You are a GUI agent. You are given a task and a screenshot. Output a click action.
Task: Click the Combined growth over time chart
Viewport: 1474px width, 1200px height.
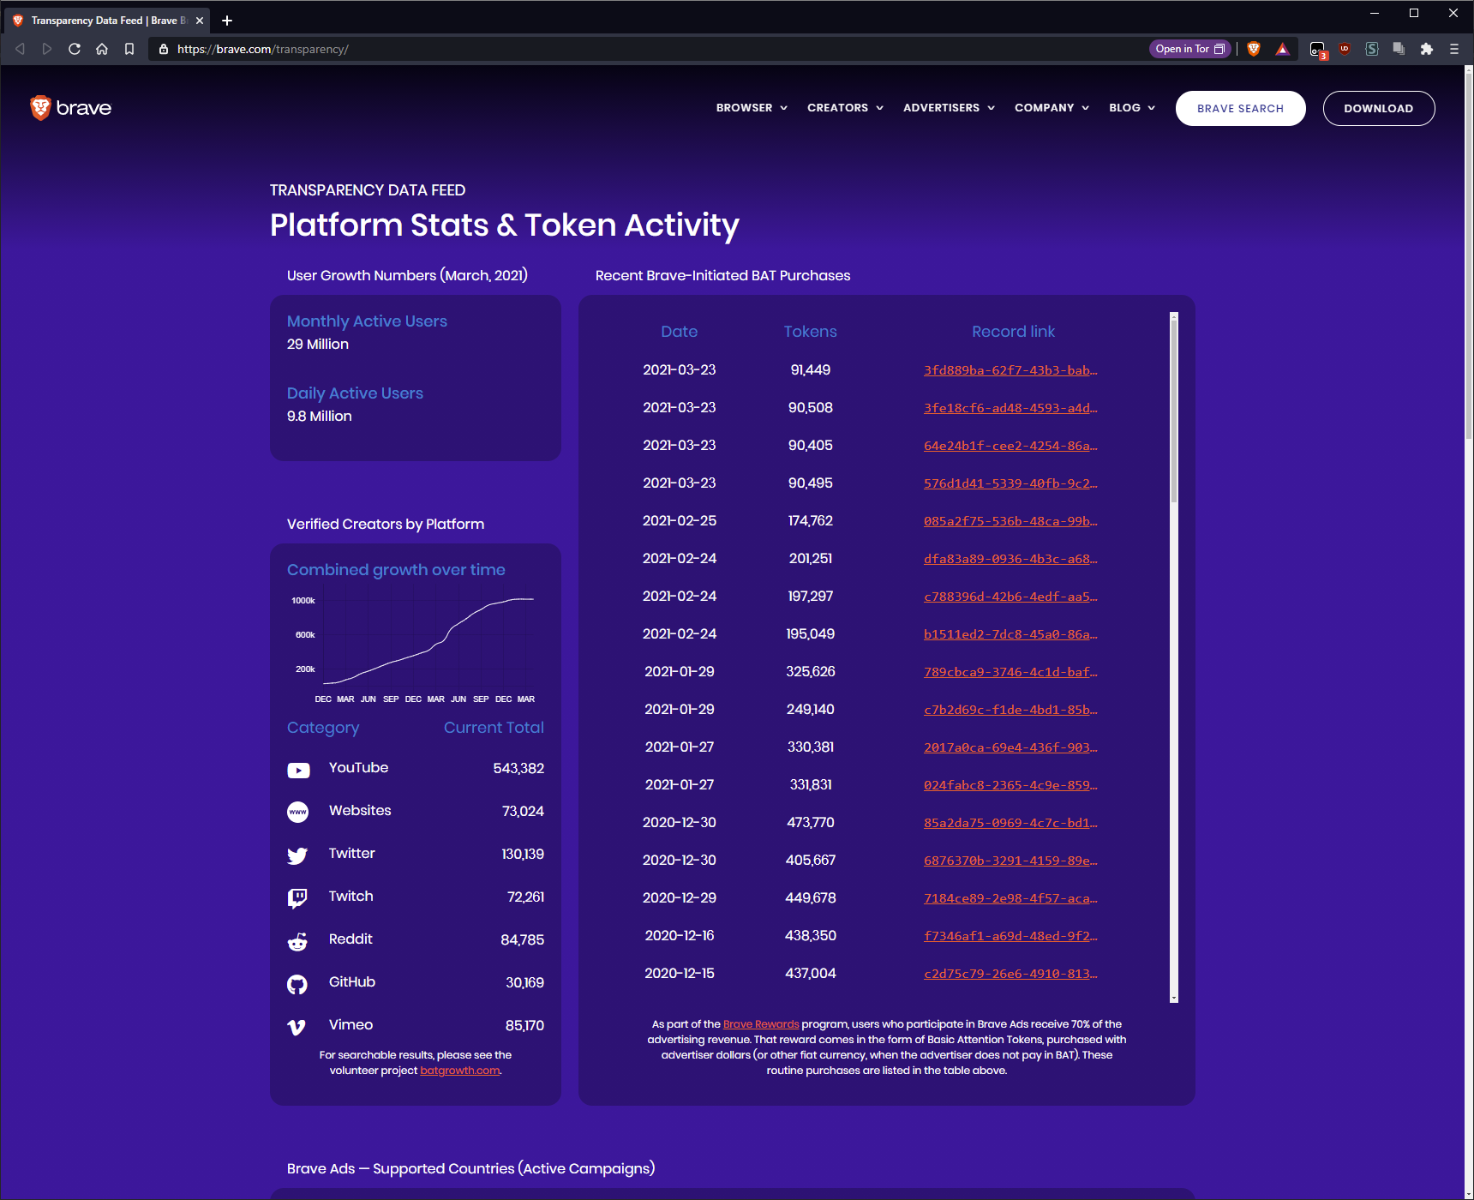[415, 646]
